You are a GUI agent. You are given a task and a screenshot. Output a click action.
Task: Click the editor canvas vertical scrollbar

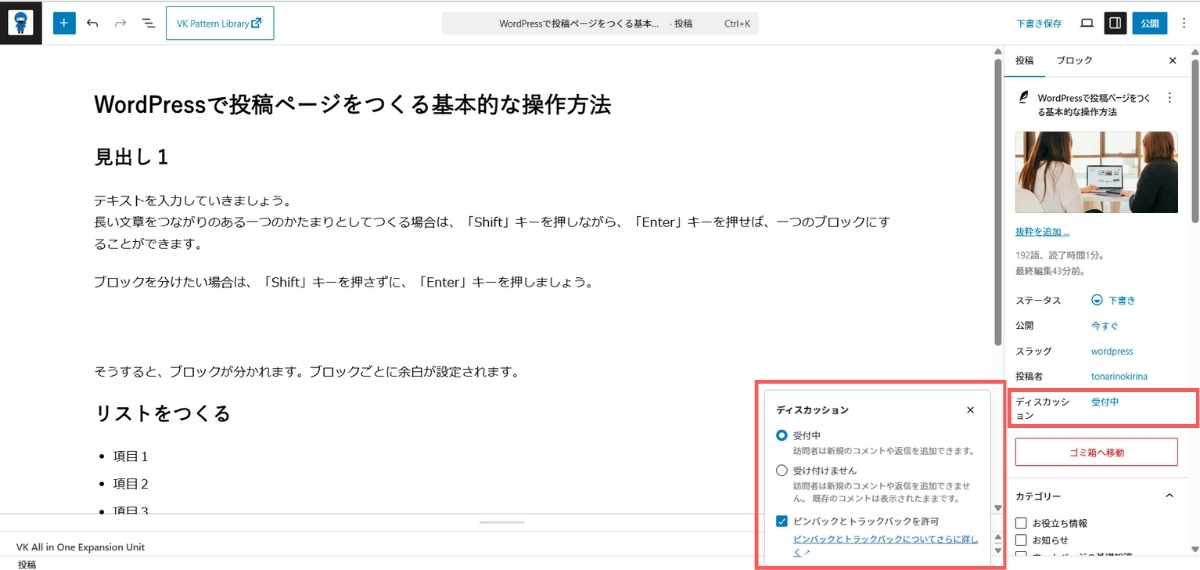[997, 200]
